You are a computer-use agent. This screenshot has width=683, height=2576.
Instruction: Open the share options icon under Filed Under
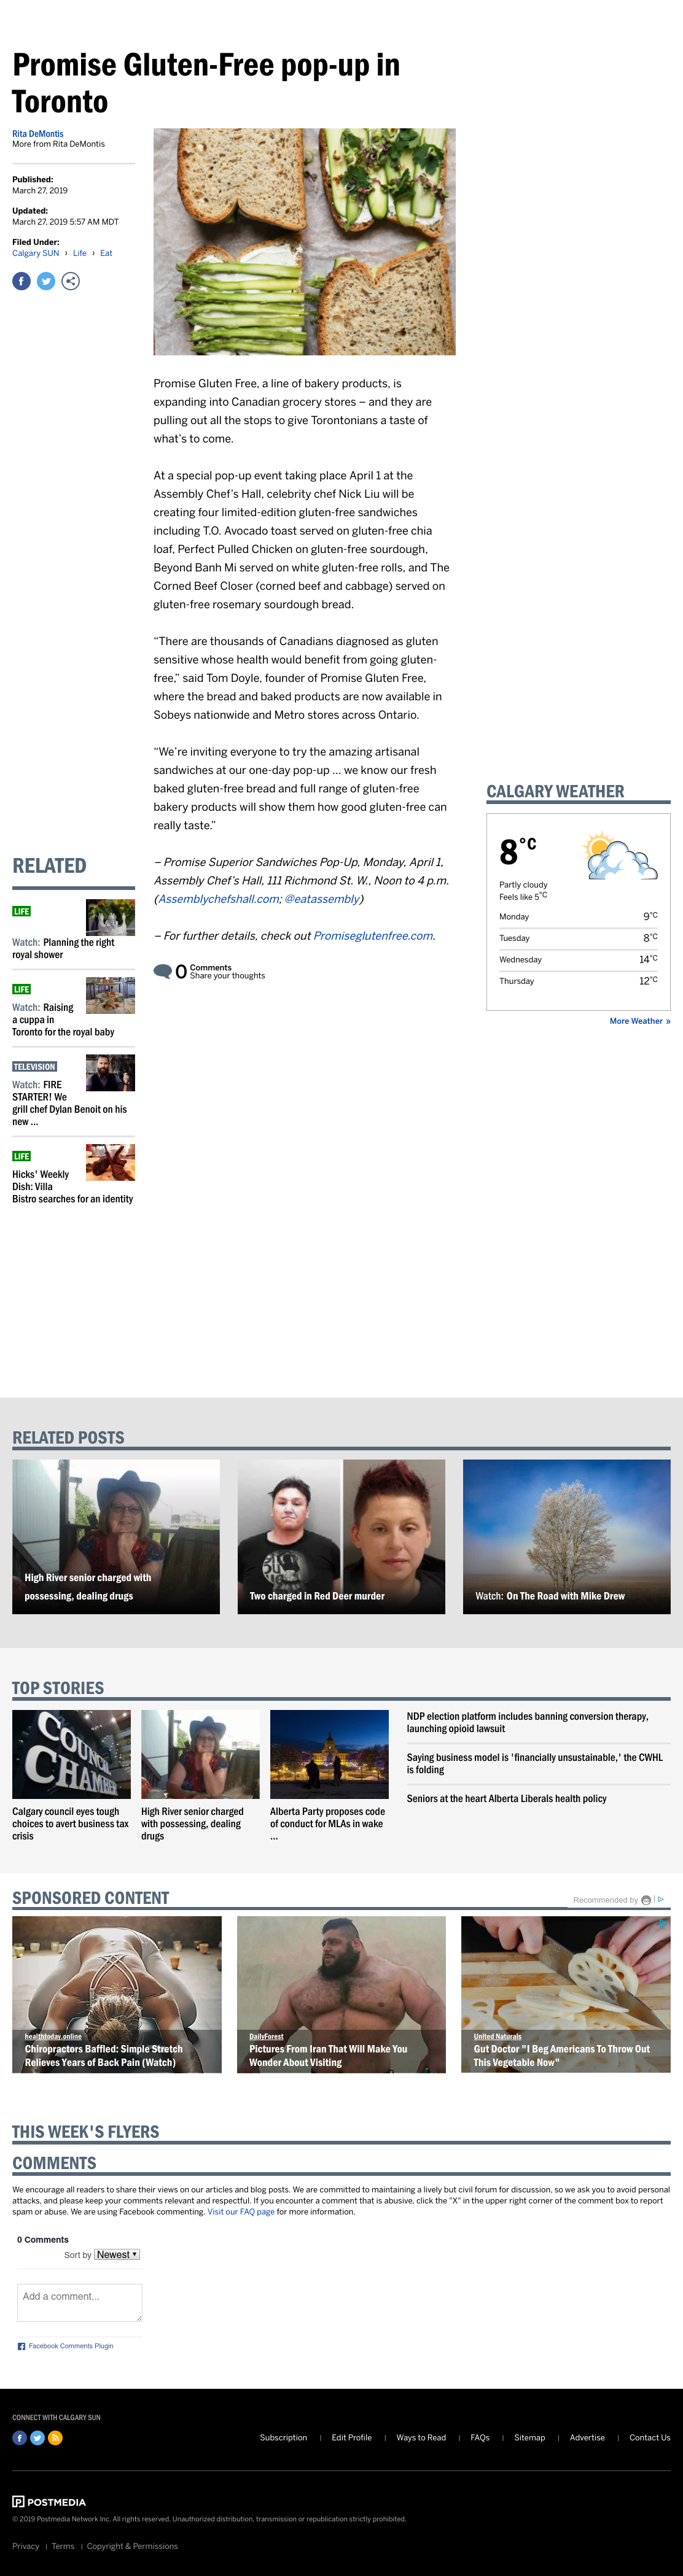click(x=71, y=282)
